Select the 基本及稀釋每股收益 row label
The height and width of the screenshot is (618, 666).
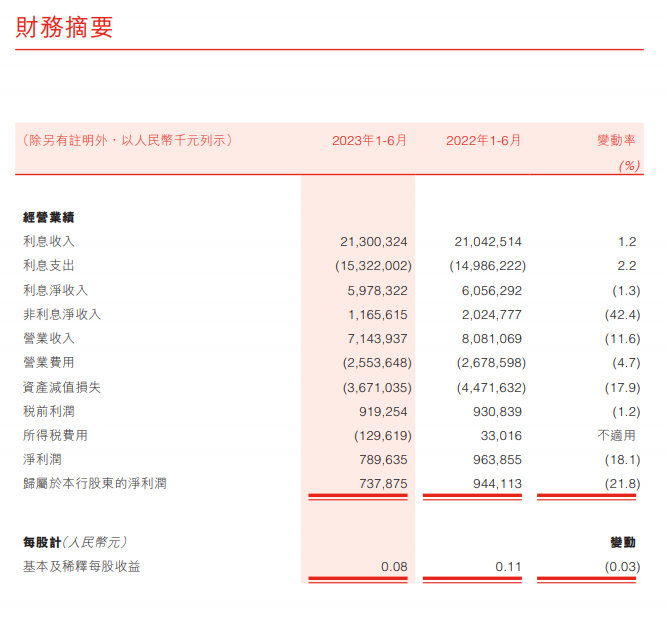pyautogui.click(x=82, y=567)
